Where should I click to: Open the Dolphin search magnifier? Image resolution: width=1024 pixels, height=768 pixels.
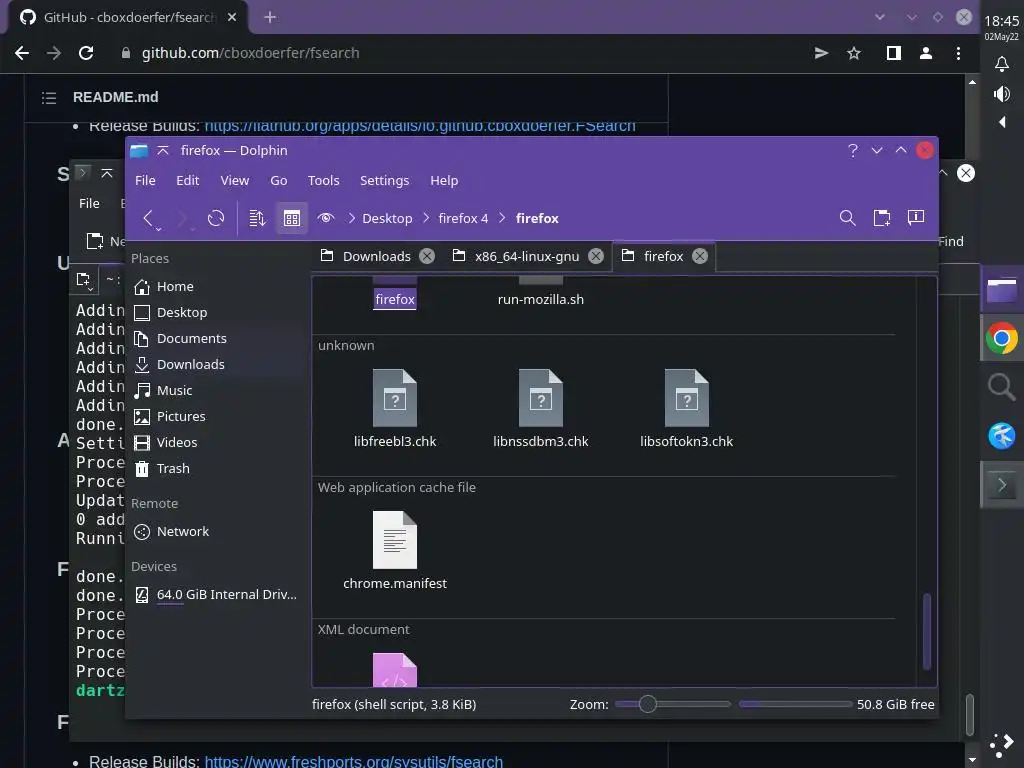click(x=847, y=218)
